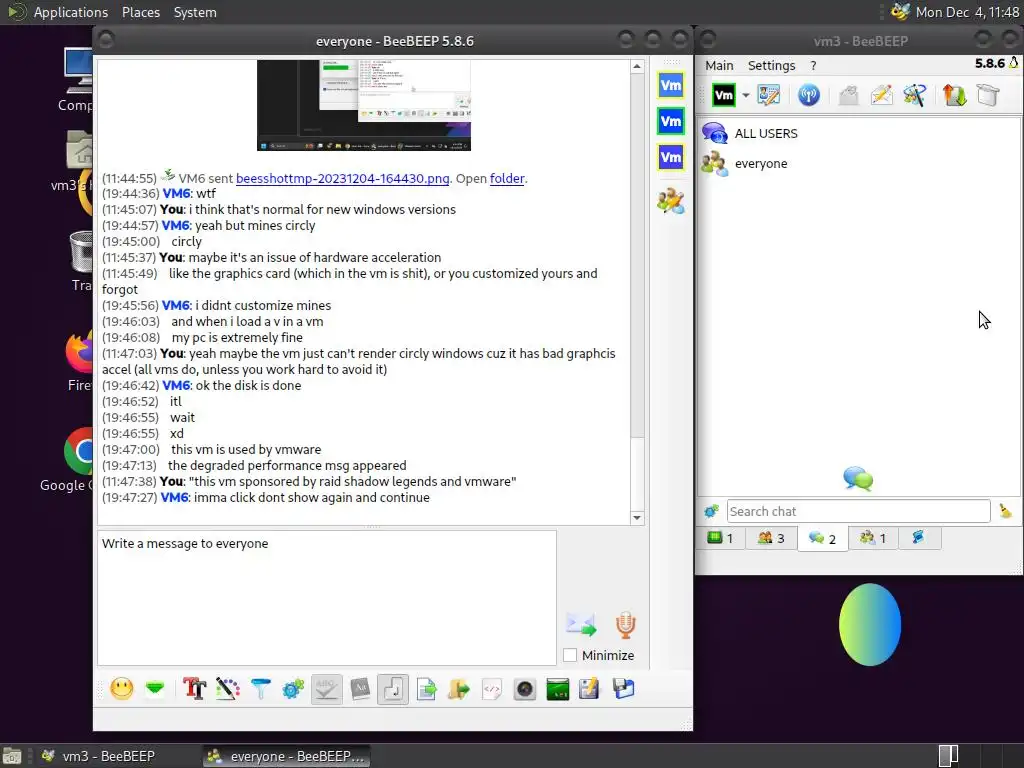
Task: Switch to the blue scroll tab
Action: point(918,537)
